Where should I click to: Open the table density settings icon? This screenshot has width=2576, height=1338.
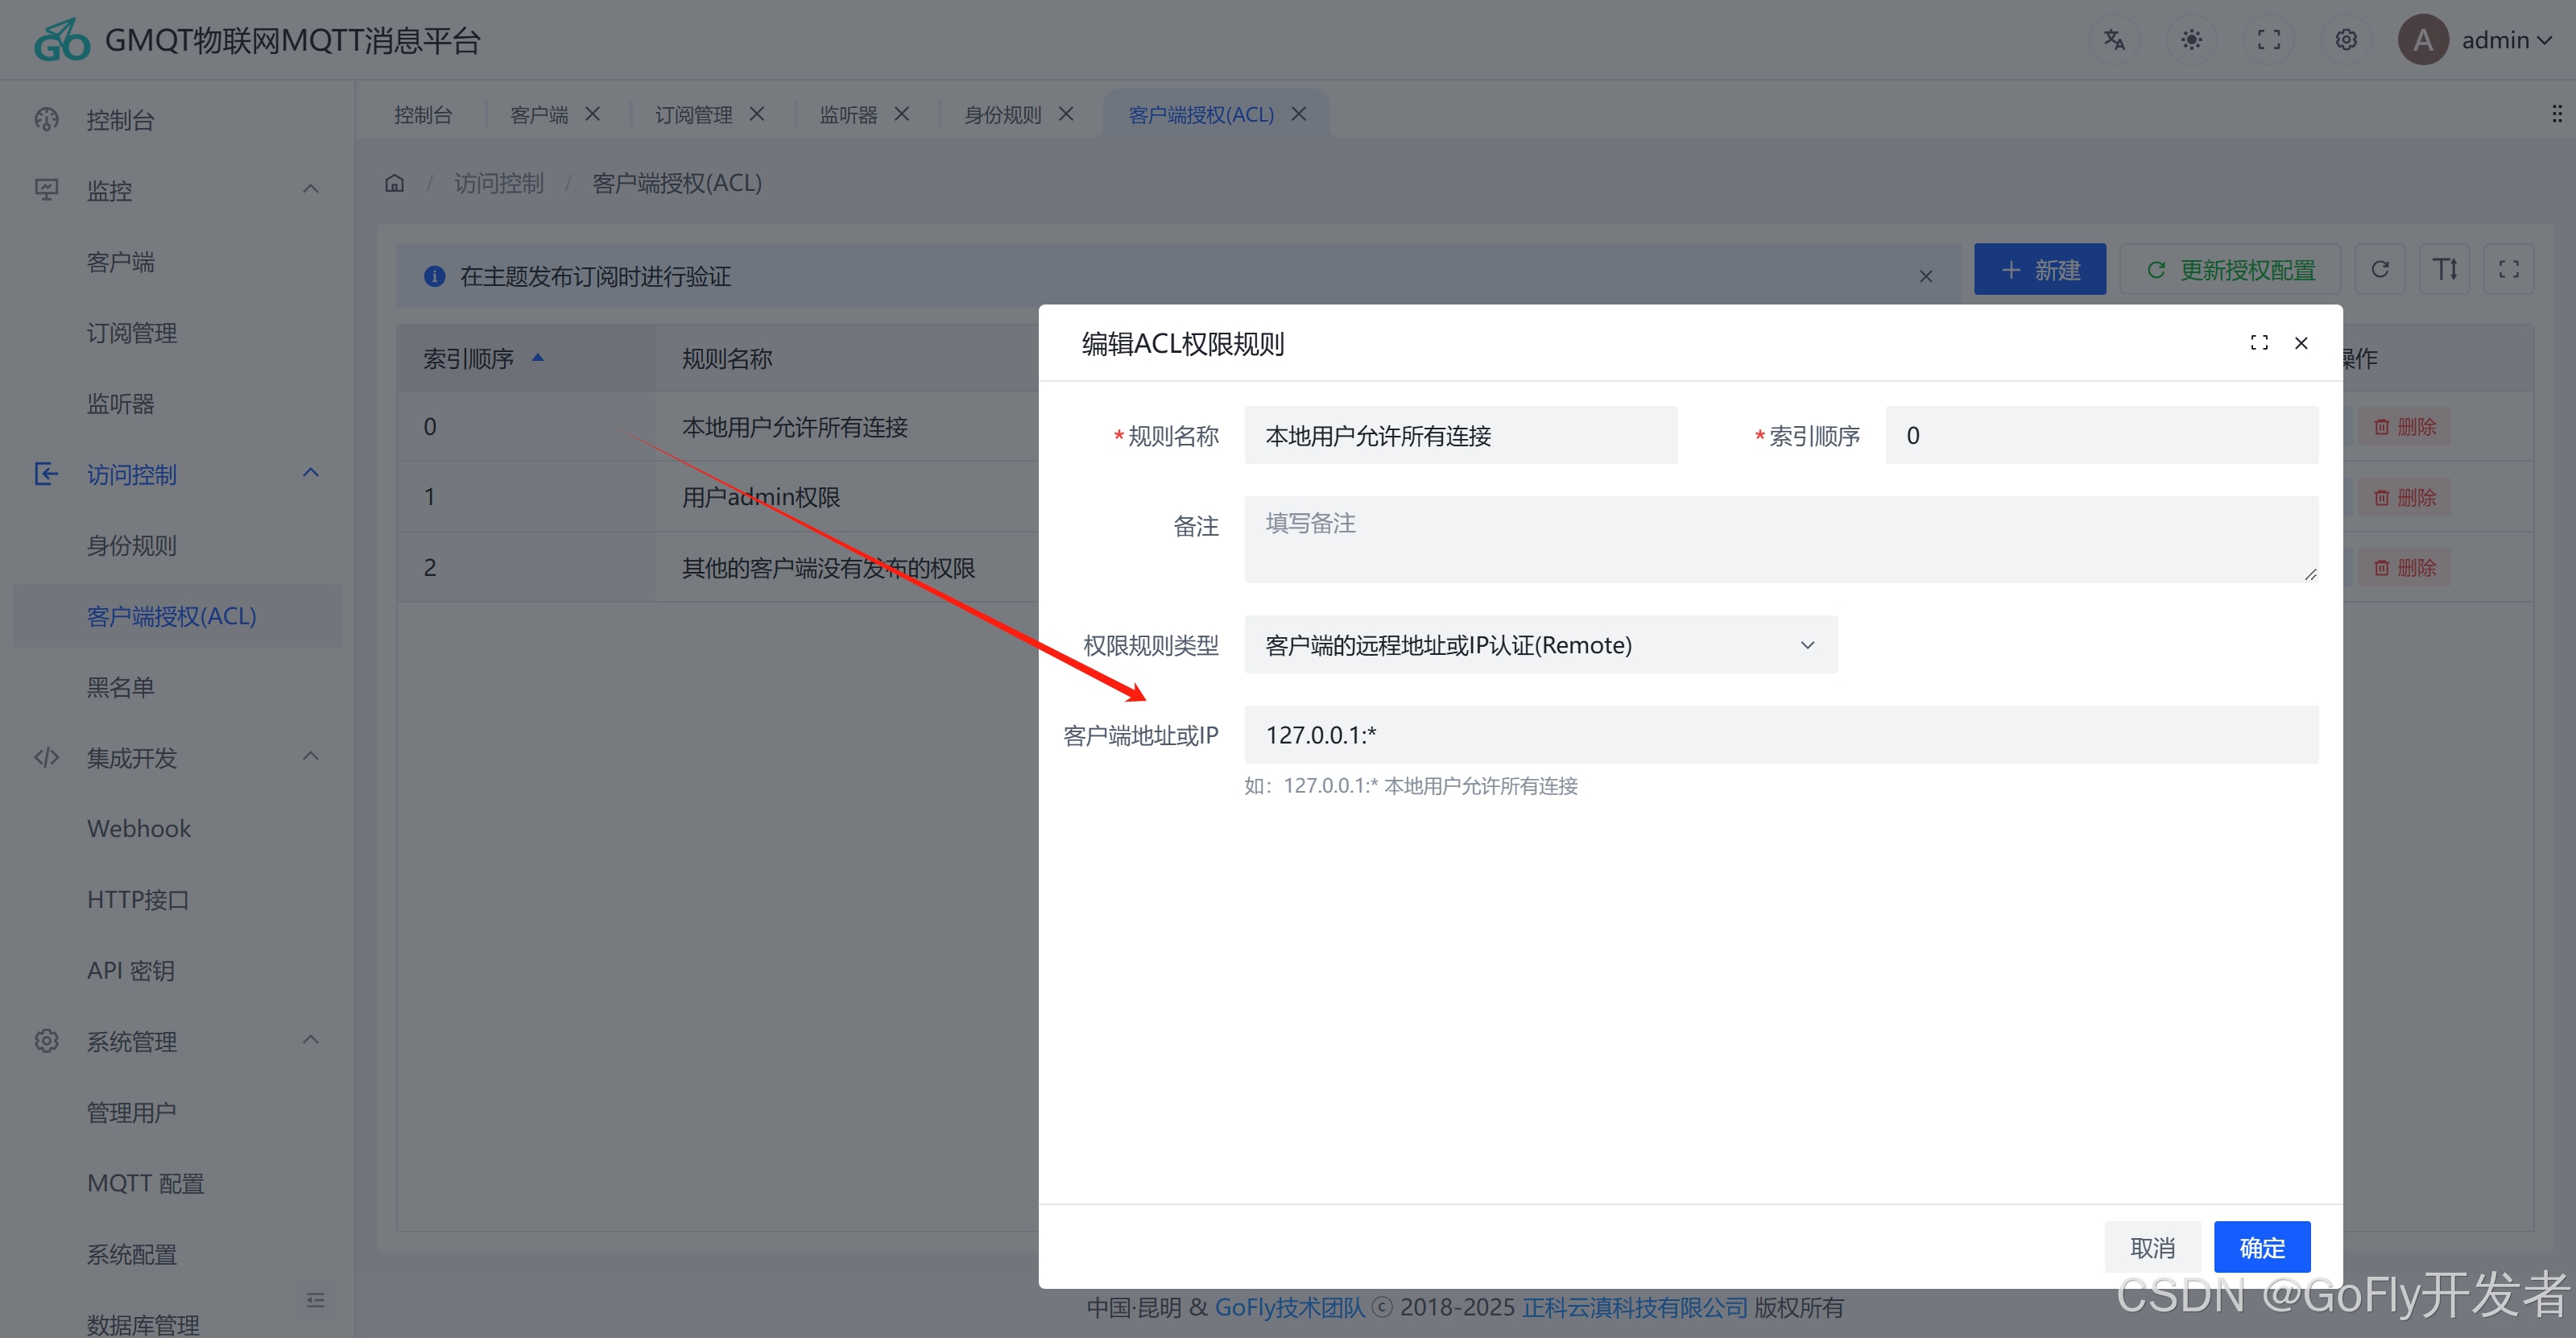click(2444, 270)
